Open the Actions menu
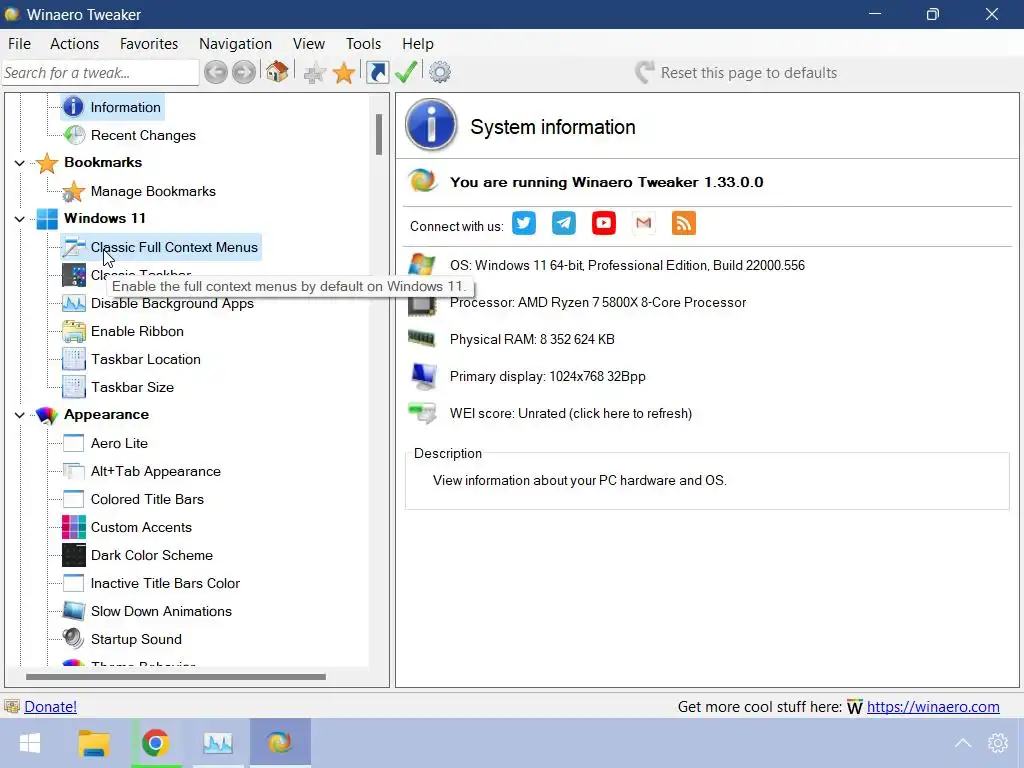This screenshot has width=1024, height=768. [74, 44]
